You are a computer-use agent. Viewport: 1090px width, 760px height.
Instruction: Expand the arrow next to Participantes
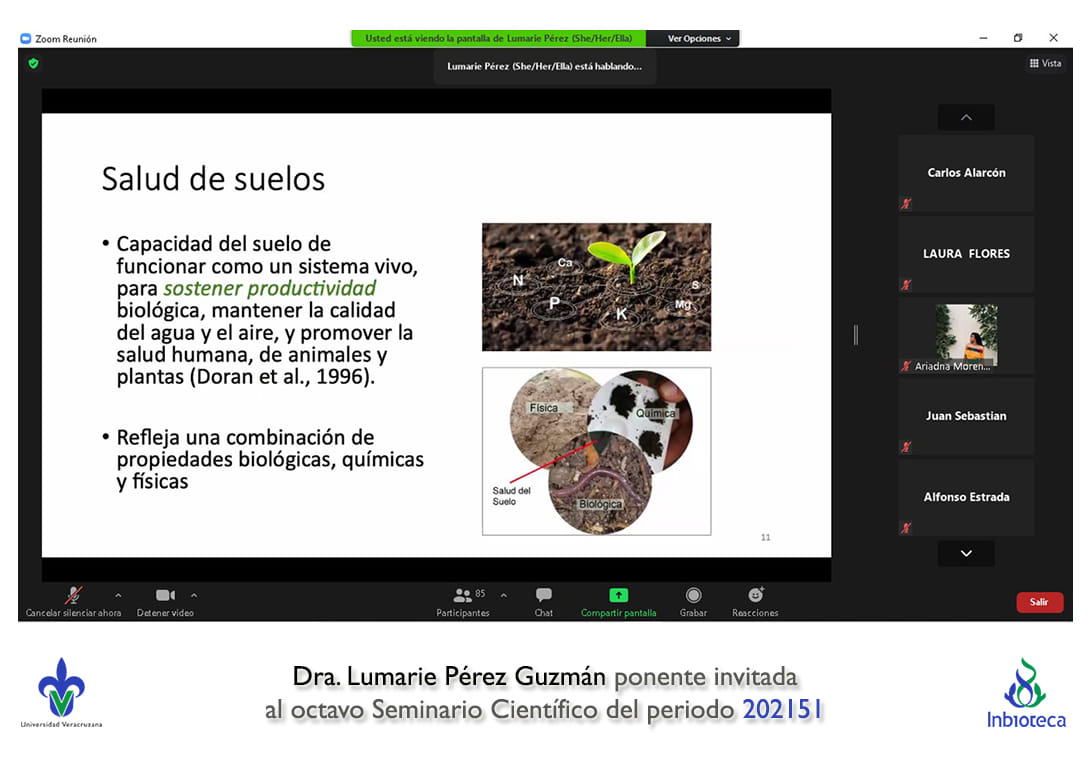[x=503, y=595]
